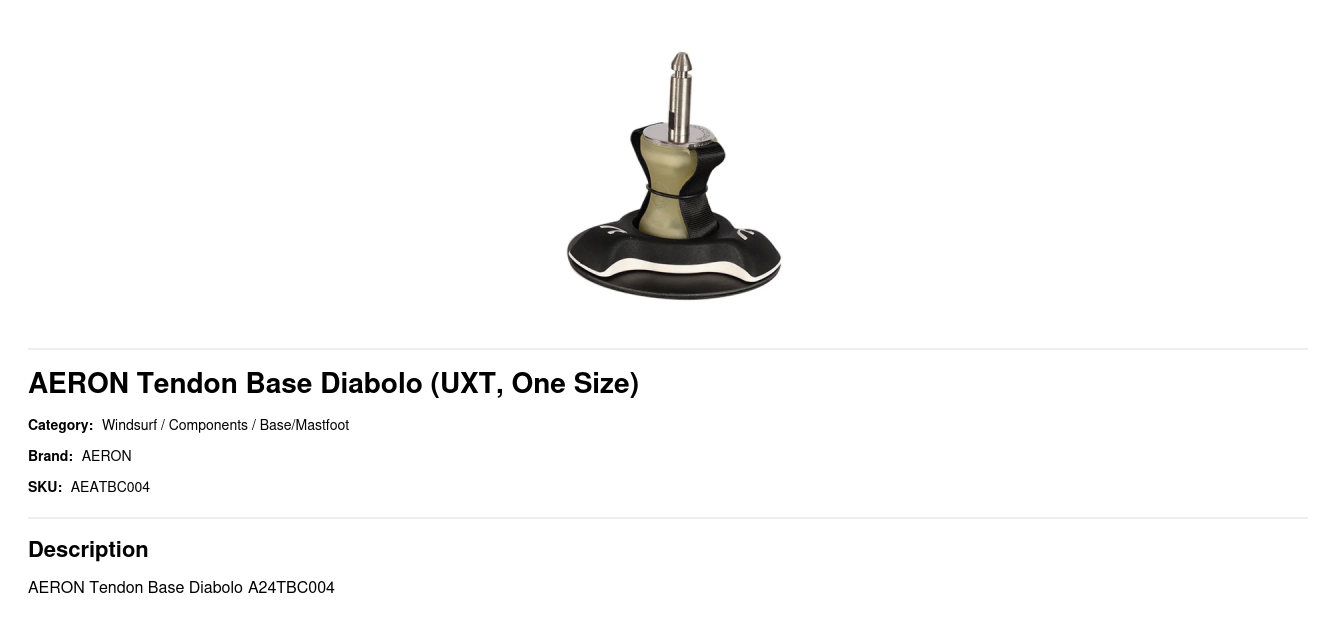Click the Brand label
The image size is (1328, 627).
pos(50,456)
